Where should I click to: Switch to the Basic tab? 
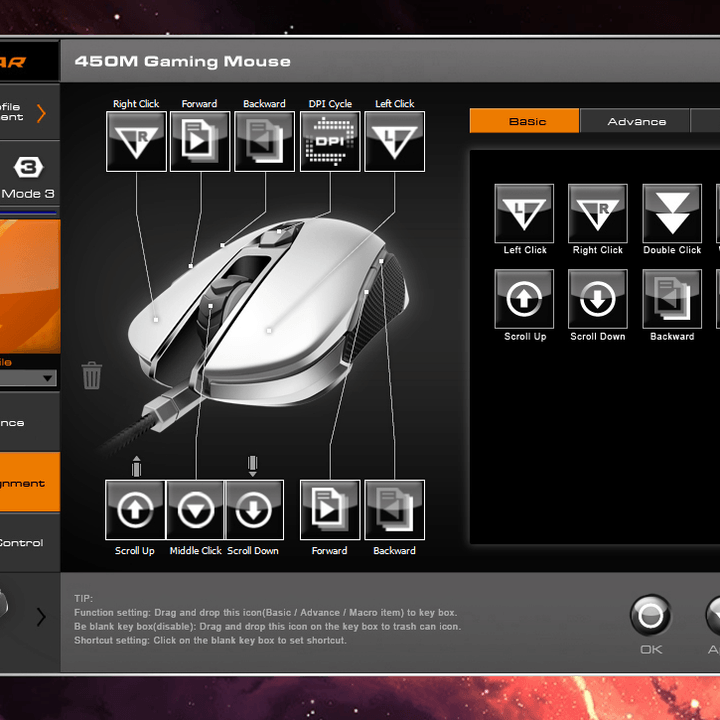[x=524, y=121]
